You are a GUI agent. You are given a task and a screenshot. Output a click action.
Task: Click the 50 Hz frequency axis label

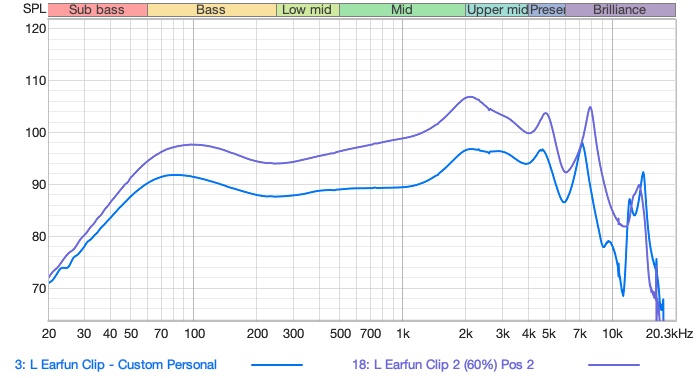[x=131, y=333]
